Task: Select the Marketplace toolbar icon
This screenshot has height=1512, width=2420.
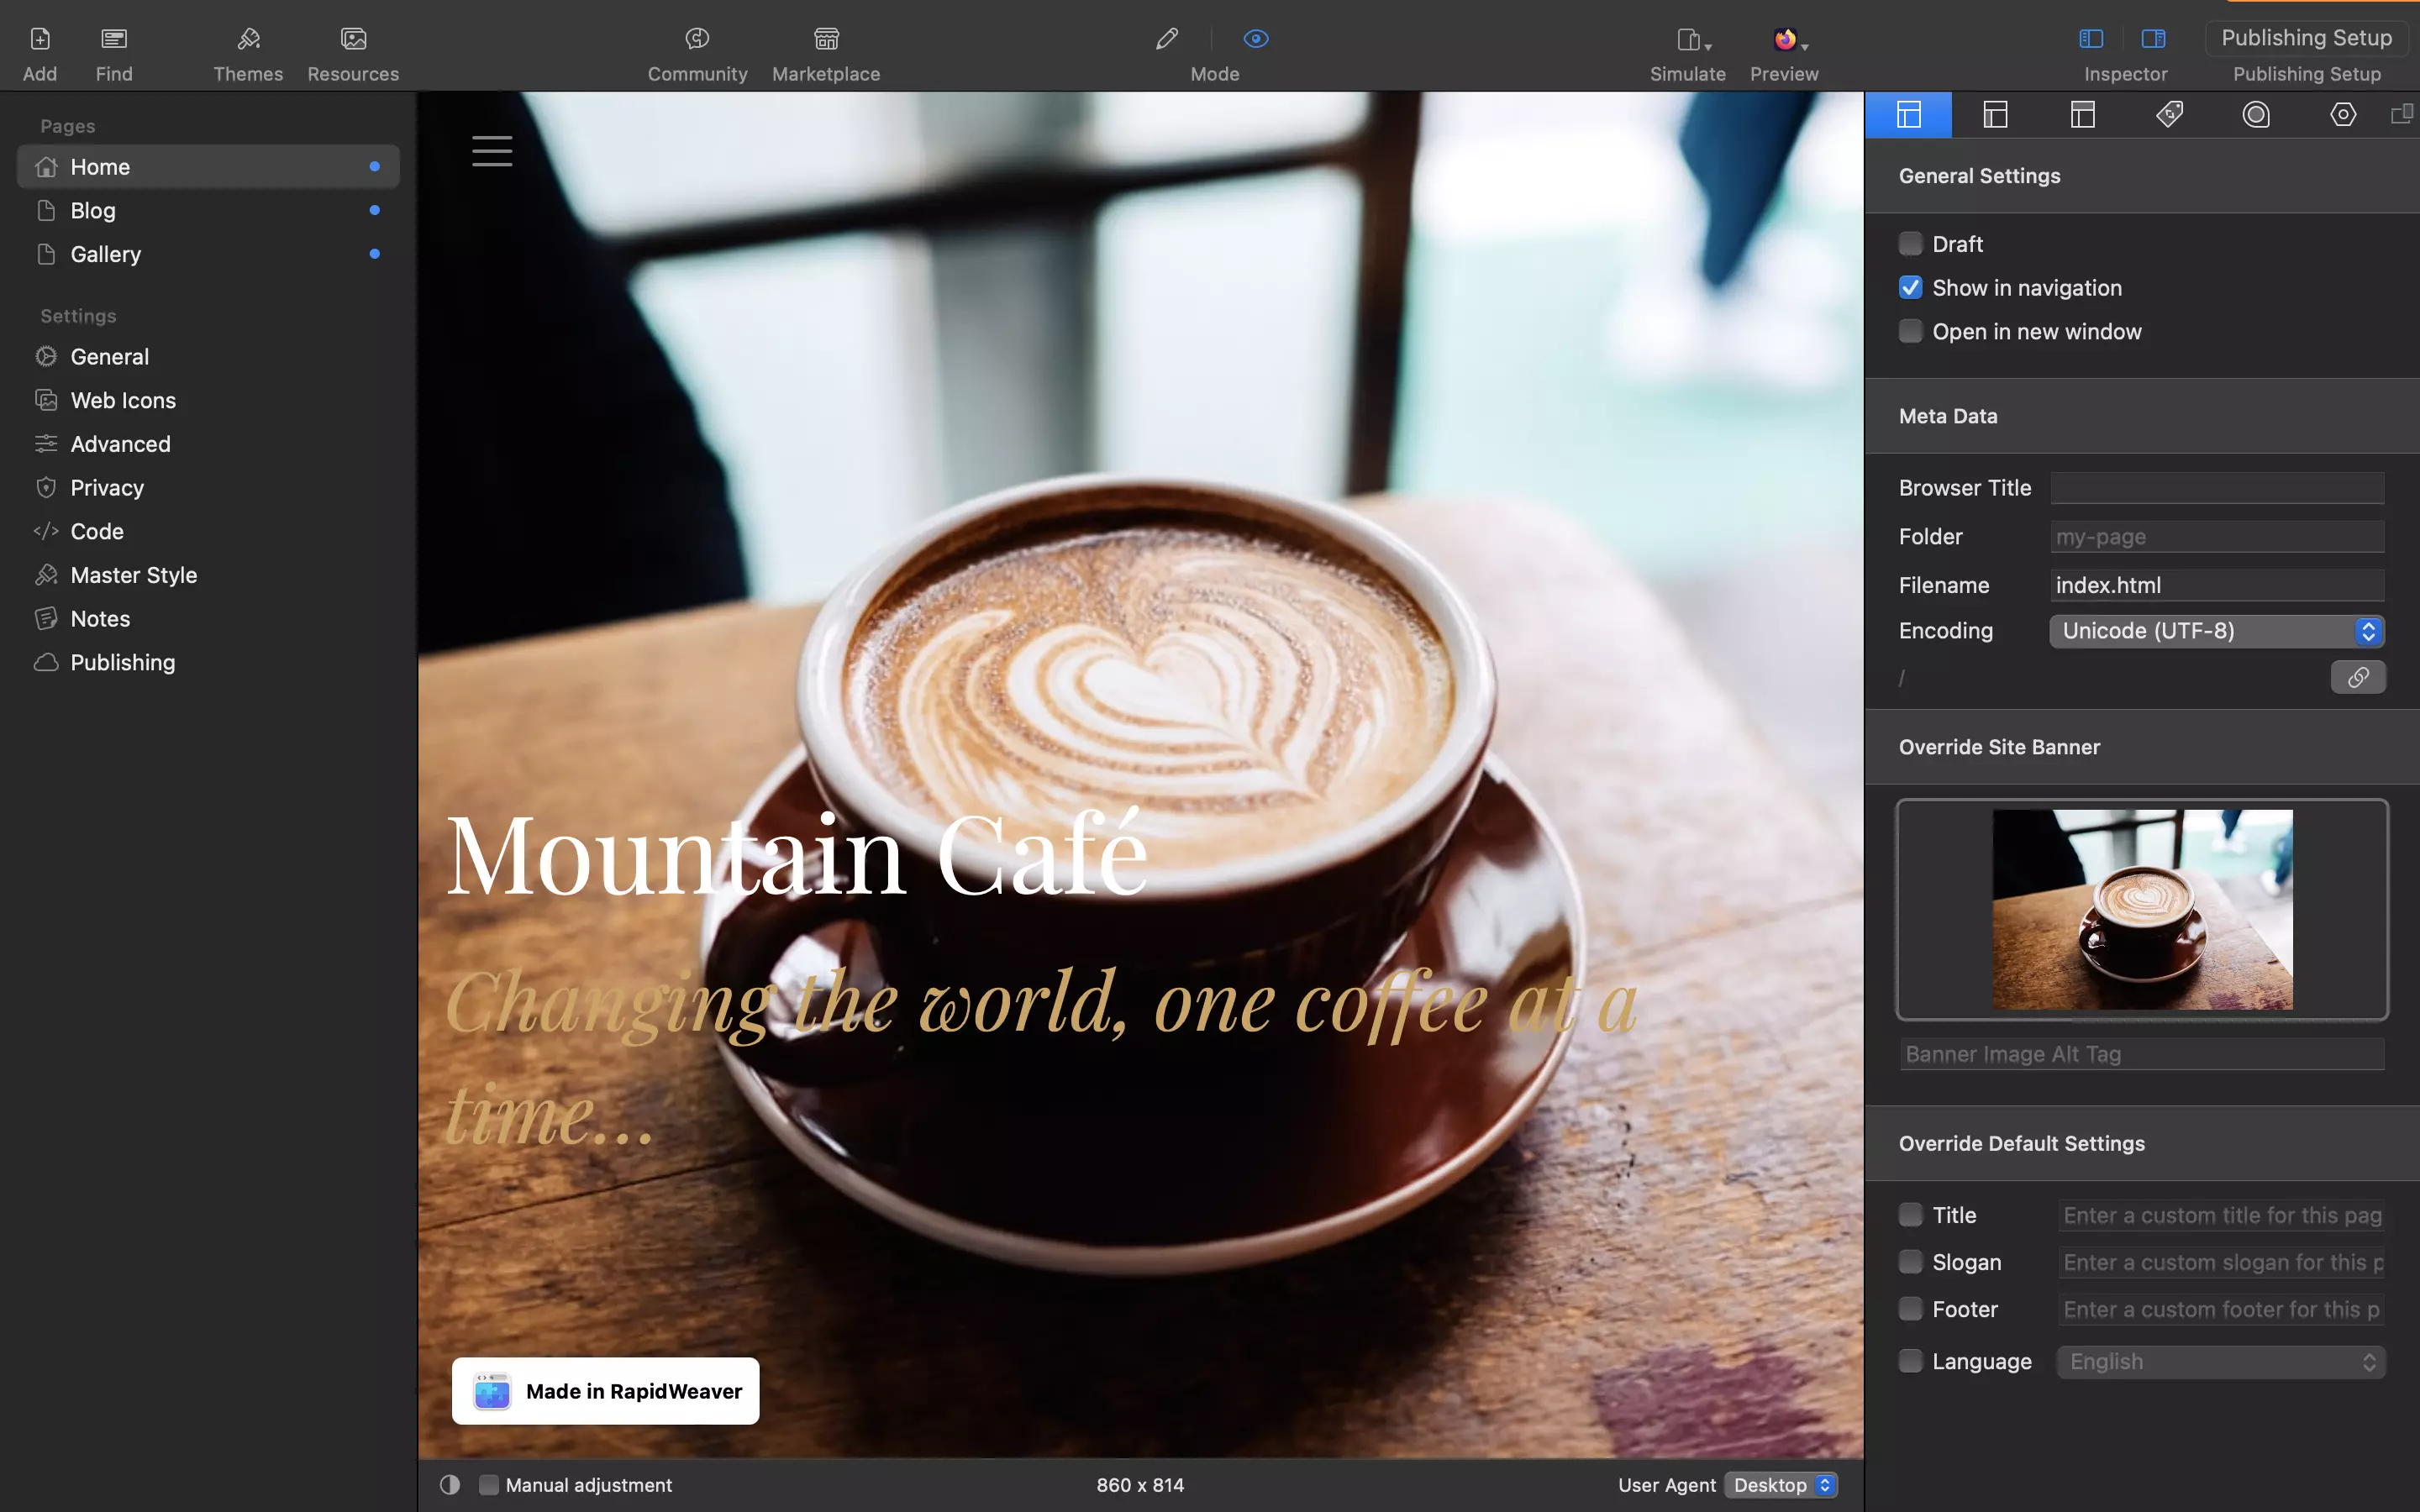Action: pos(824,37)
